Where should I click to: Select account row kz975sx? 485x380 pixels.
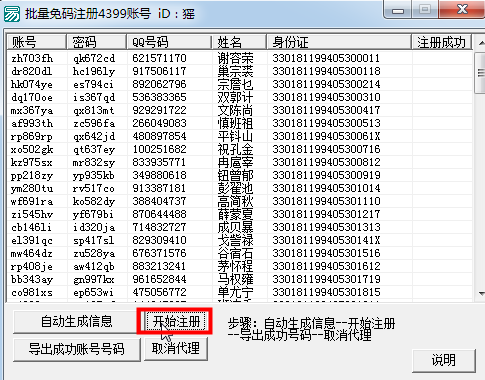[x=239, y=162]
